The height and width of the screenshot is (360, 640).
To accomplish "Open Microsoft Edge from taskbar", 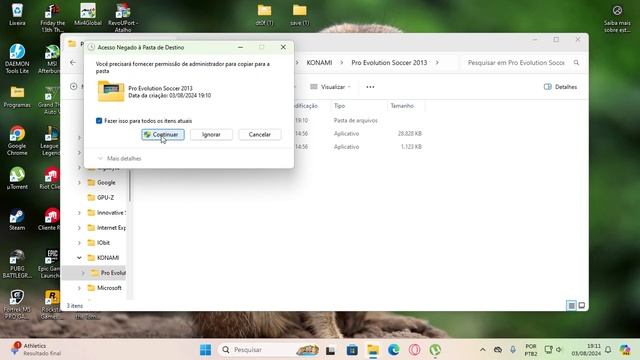I will click(393, 350).
